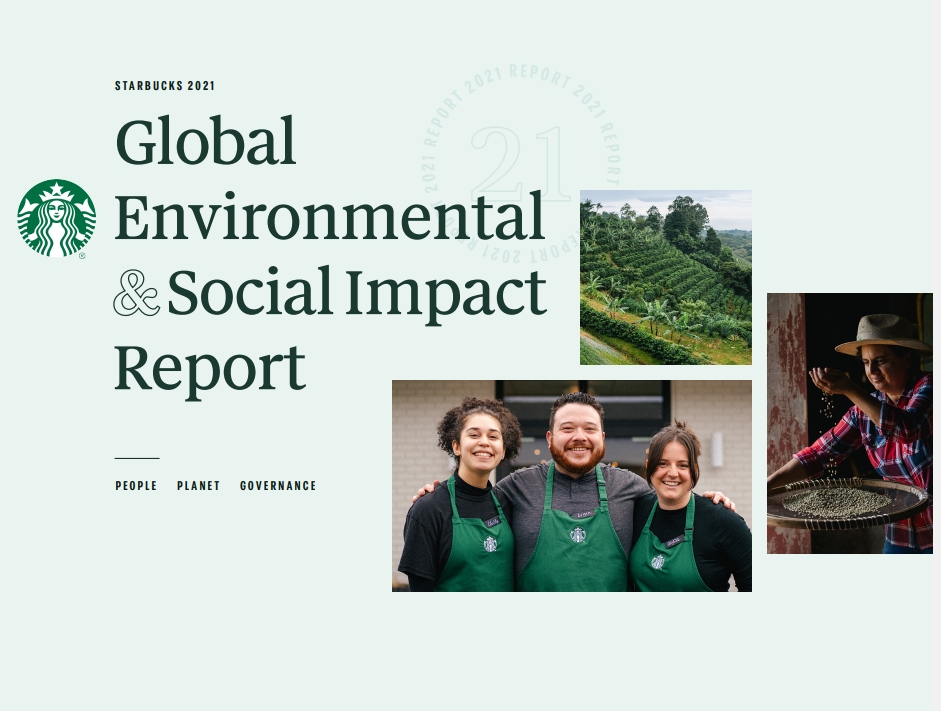Click the outlined ampersand symbol
This screenshot has width=941, height=711.
[x=137, y=293]
